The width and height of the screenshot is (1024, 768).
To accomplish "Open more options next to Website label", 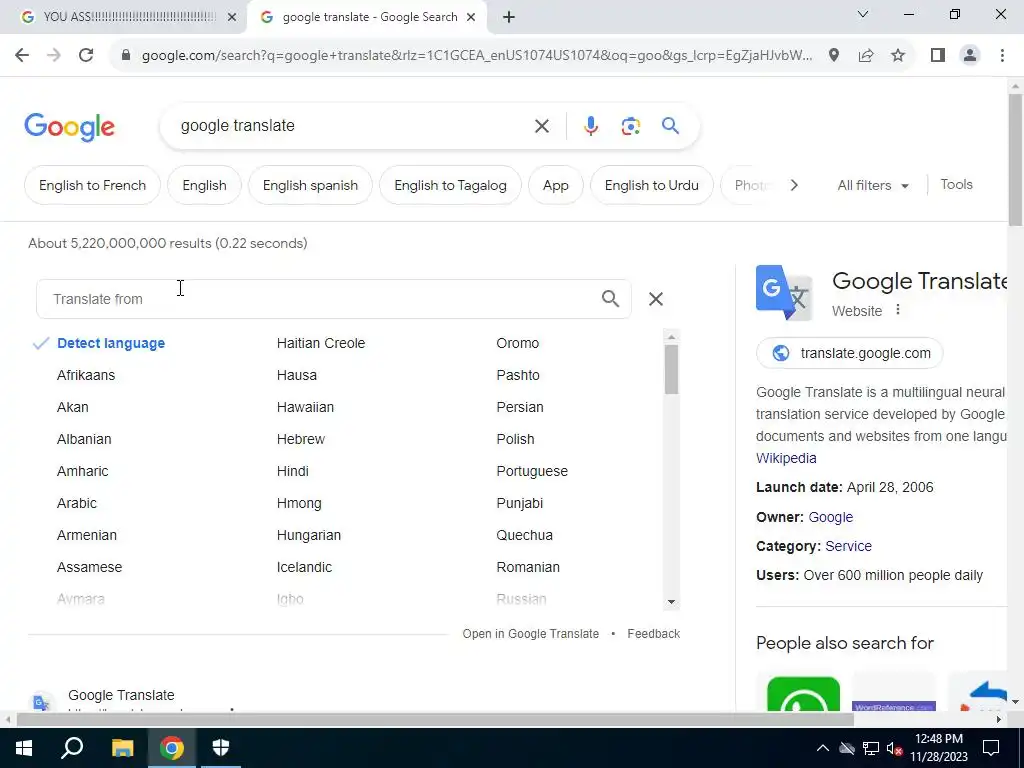I will click(898, 310).
